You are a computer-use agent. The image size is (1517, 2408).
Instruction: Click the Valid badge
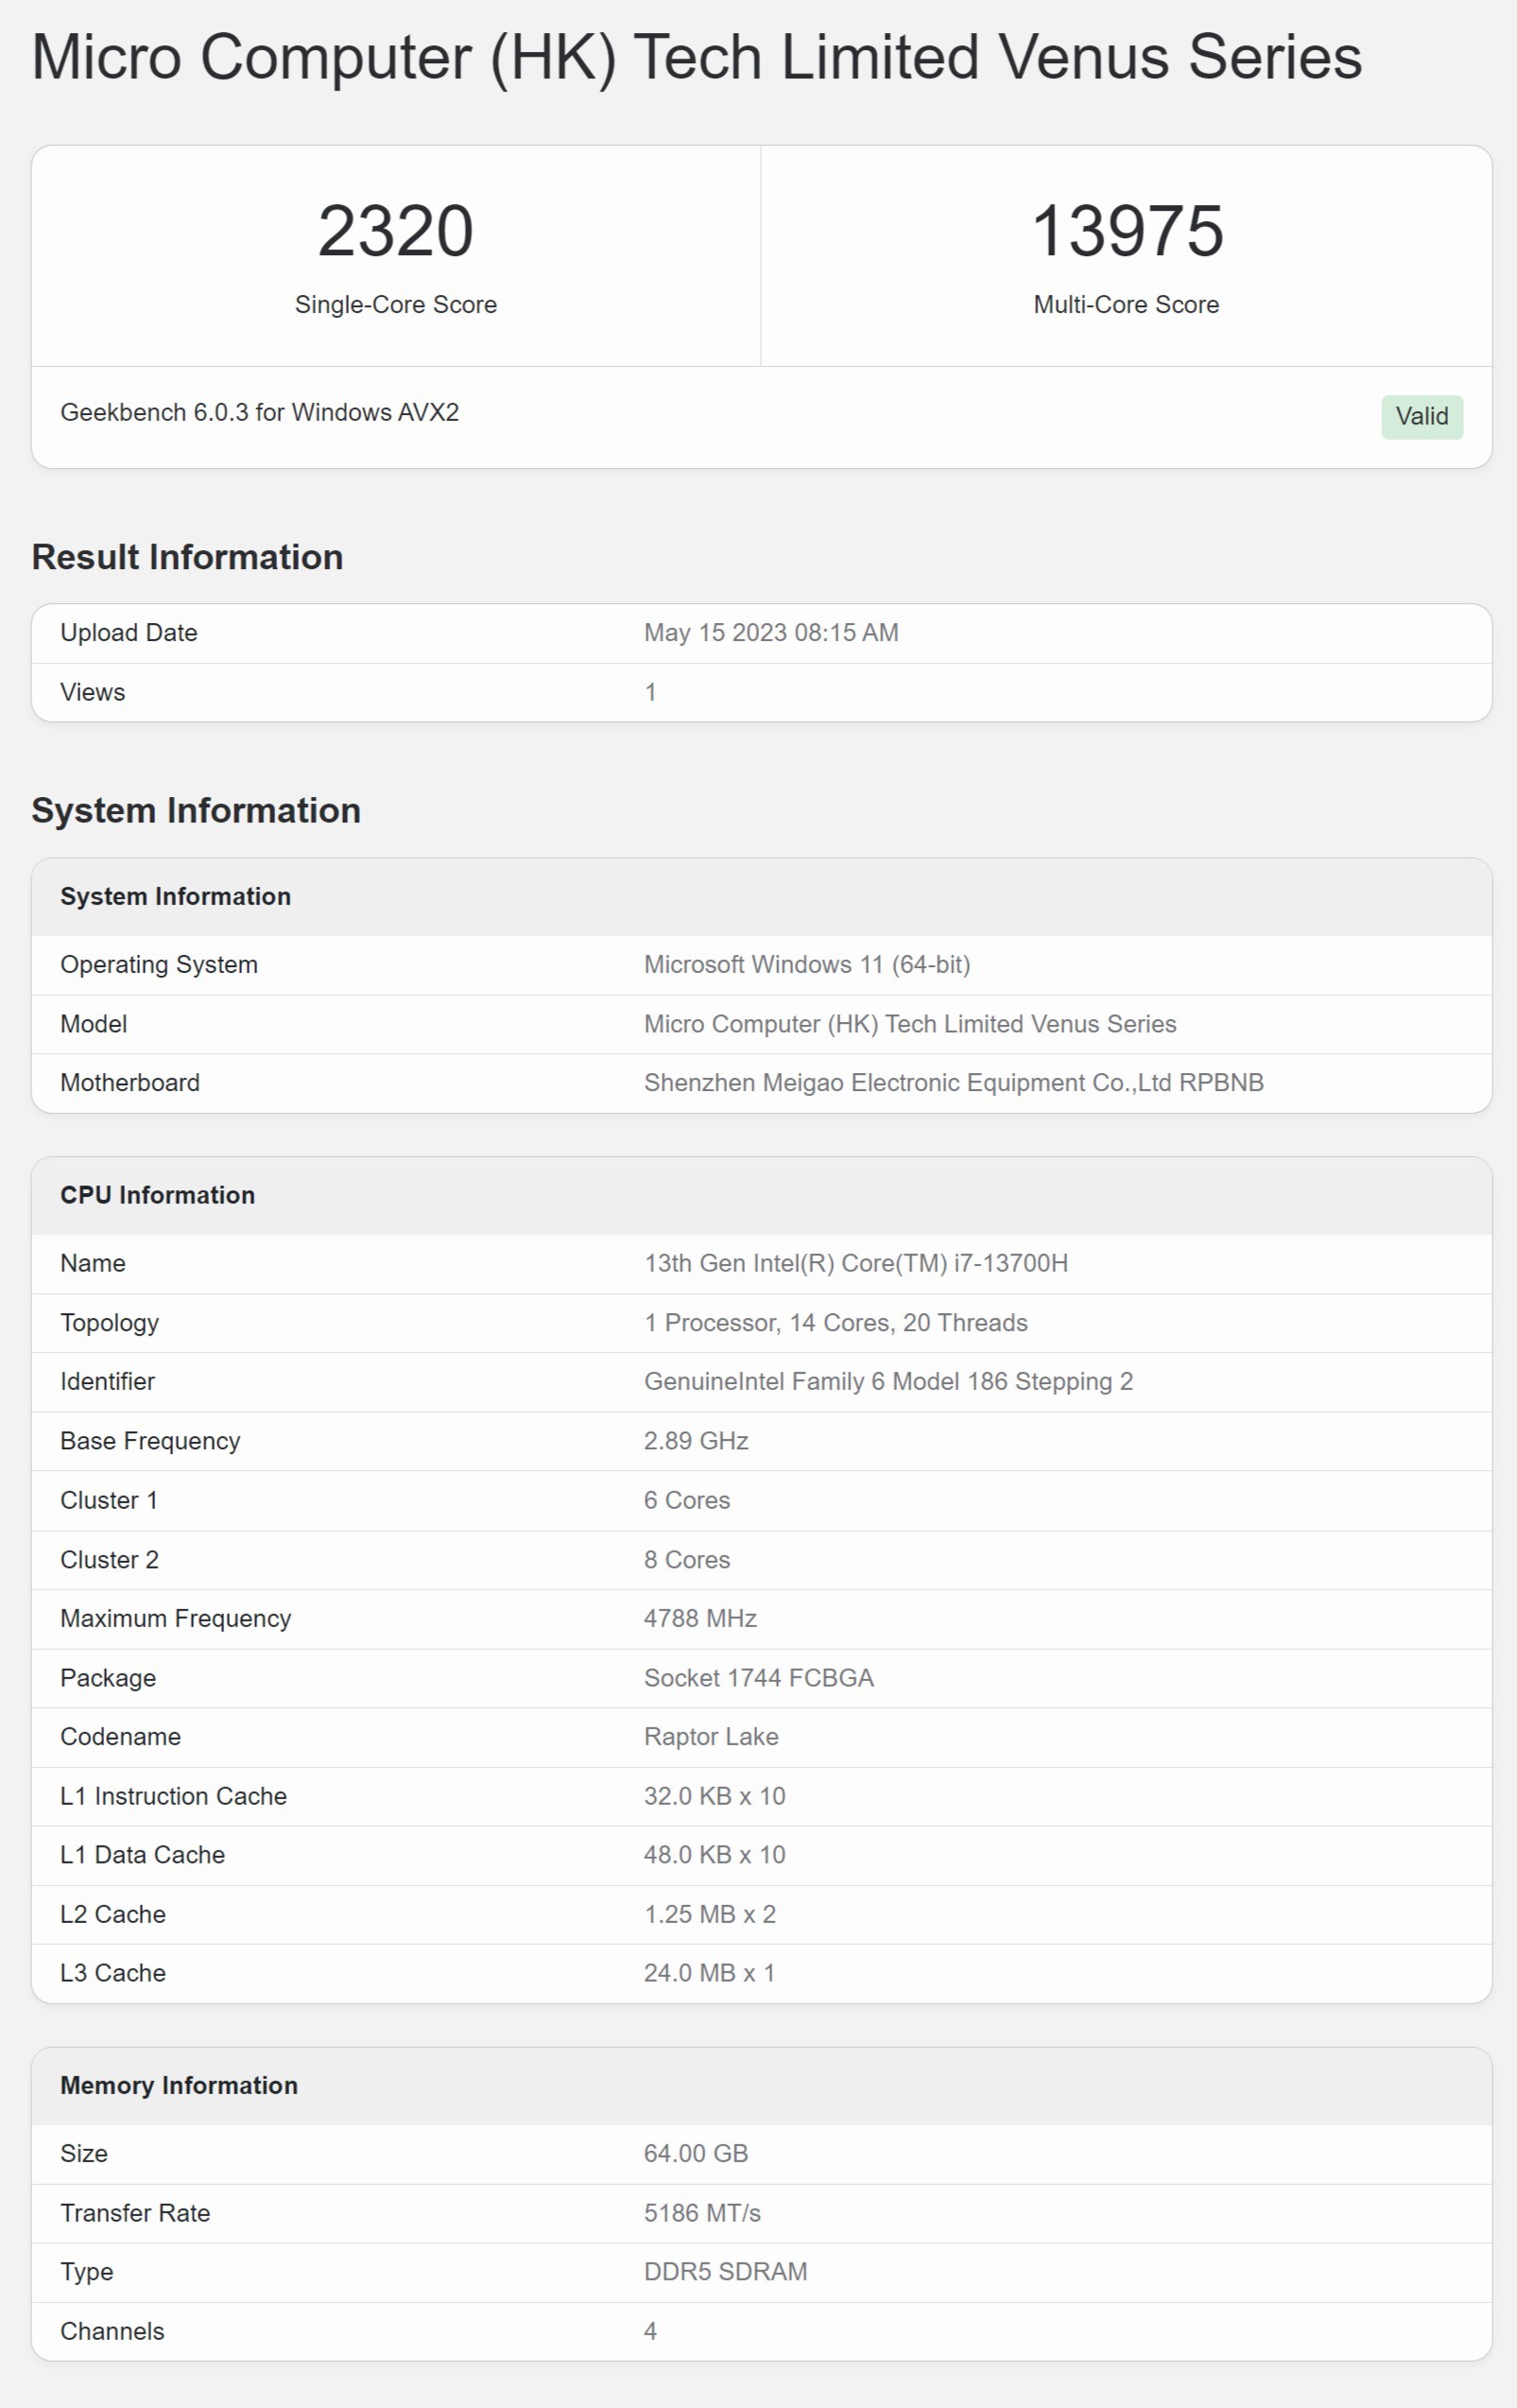click(x=1421, y=417)
